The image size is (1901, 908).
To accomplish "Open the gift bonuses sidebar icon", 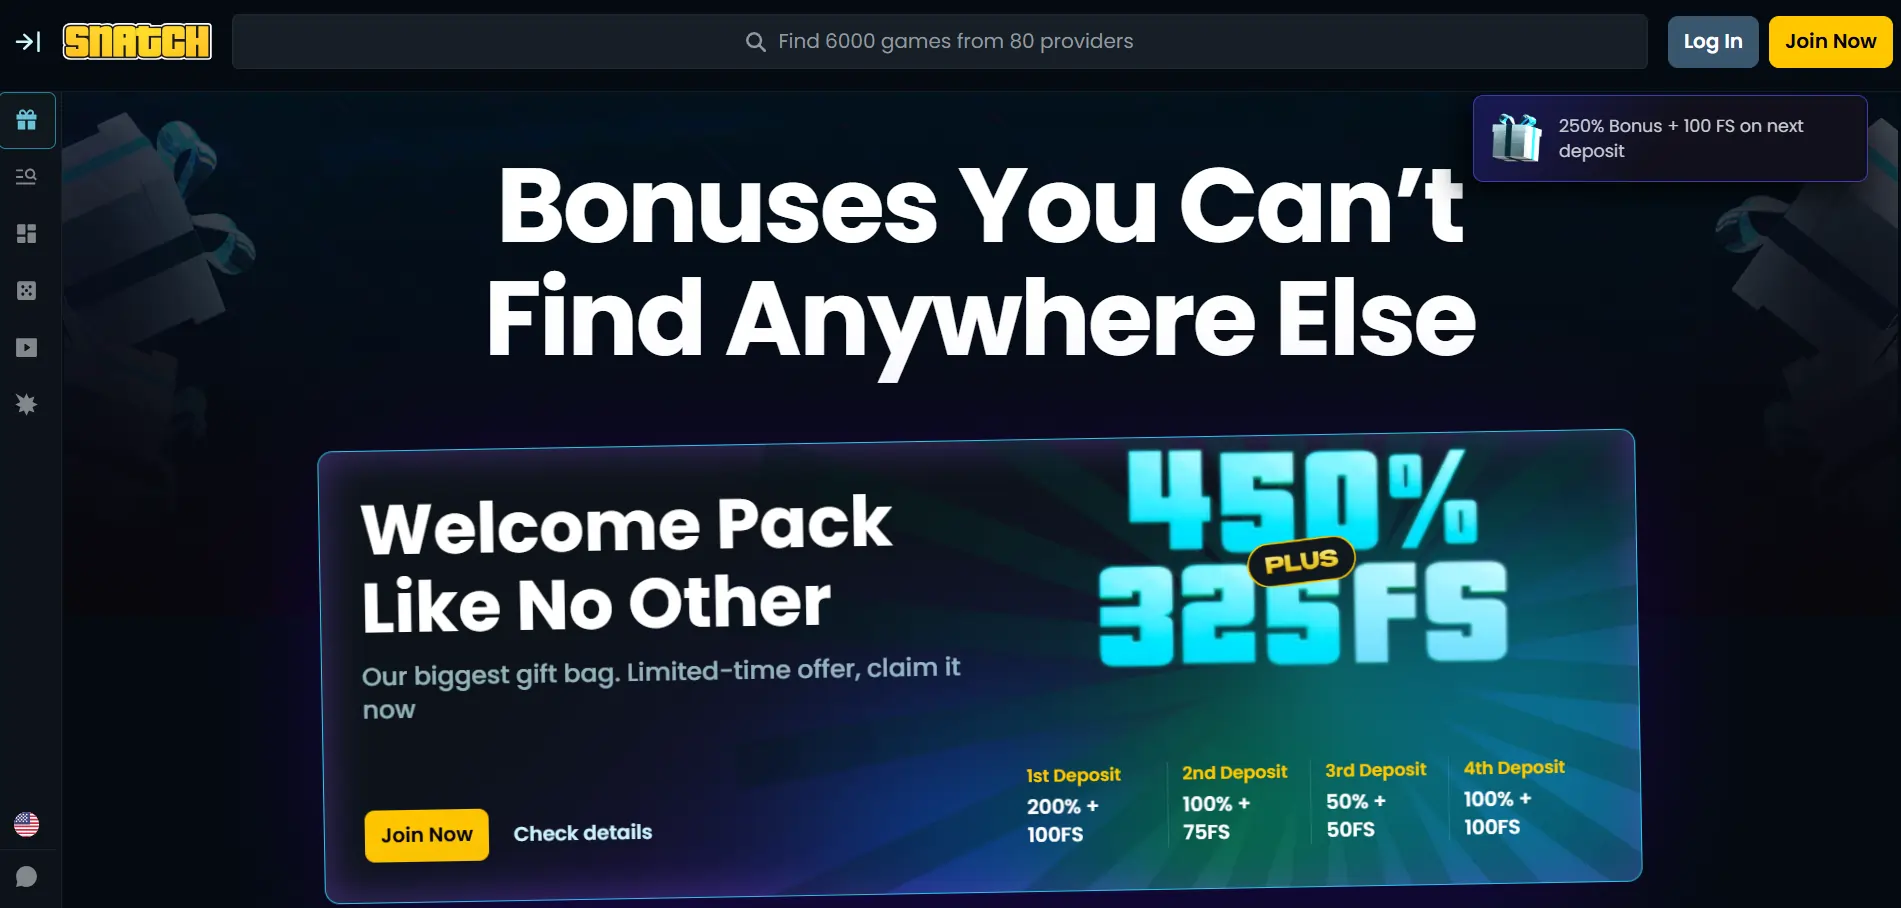I will click(x=27, y=120).
